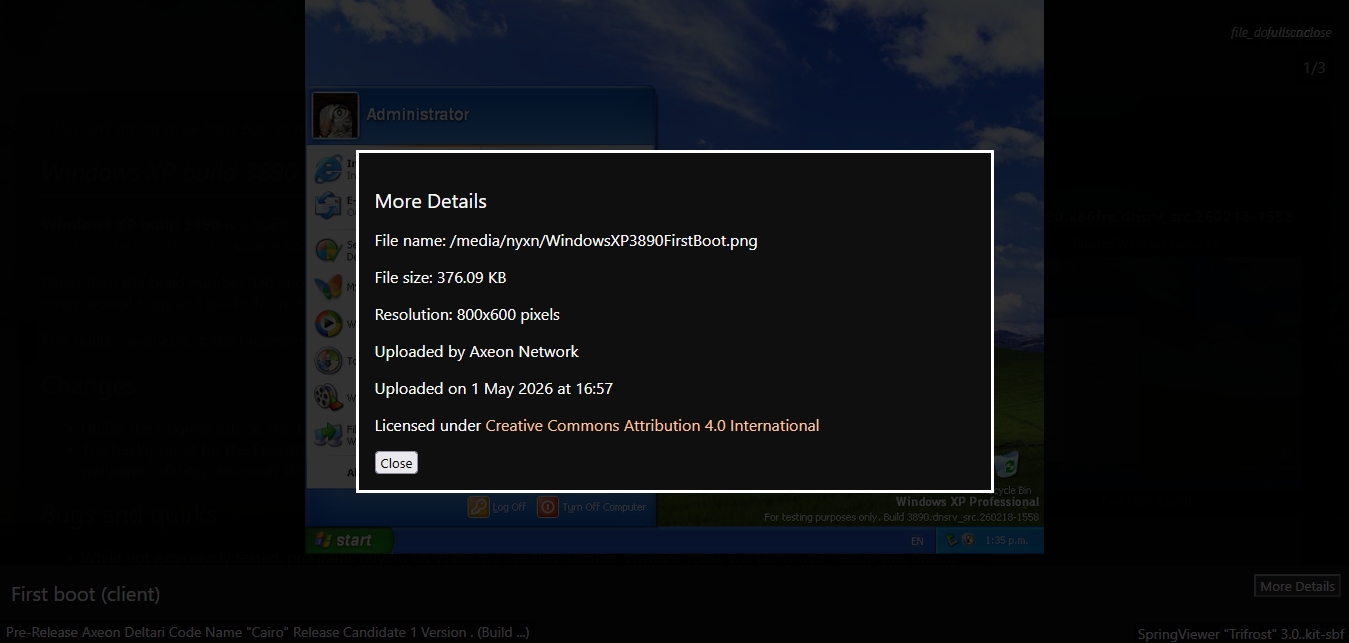
Task: Click the Administrator user picture in the screenshot
Action: click(x=335, y=115)
